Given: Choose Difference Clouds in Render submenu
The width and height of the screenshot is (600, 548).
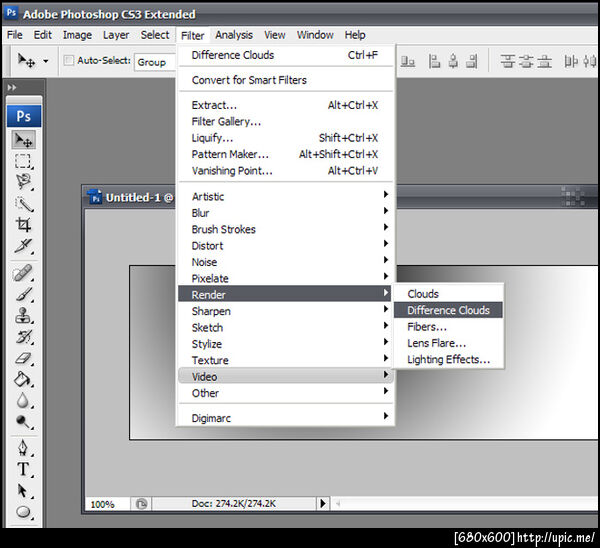Looking at the screenshot, I should point(448,310).
